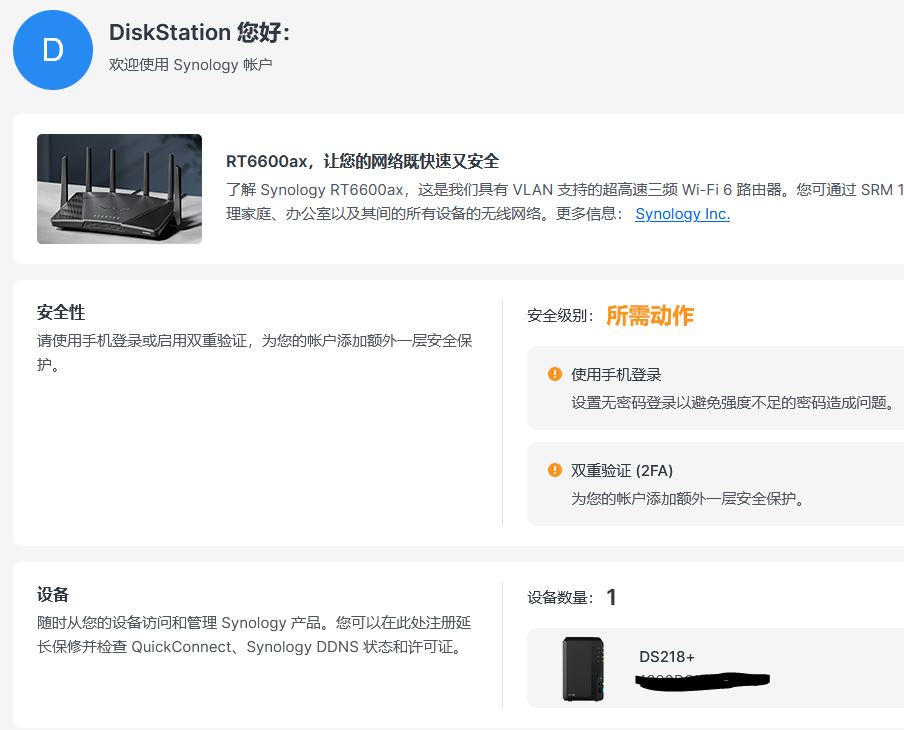Open the Synology Inc. link

tap(683, 214)
